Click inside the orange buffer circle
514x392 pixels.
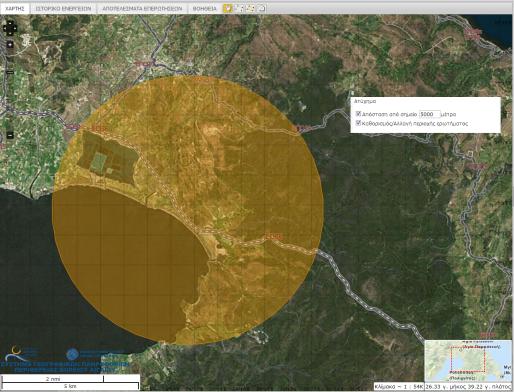coord(187,210)
